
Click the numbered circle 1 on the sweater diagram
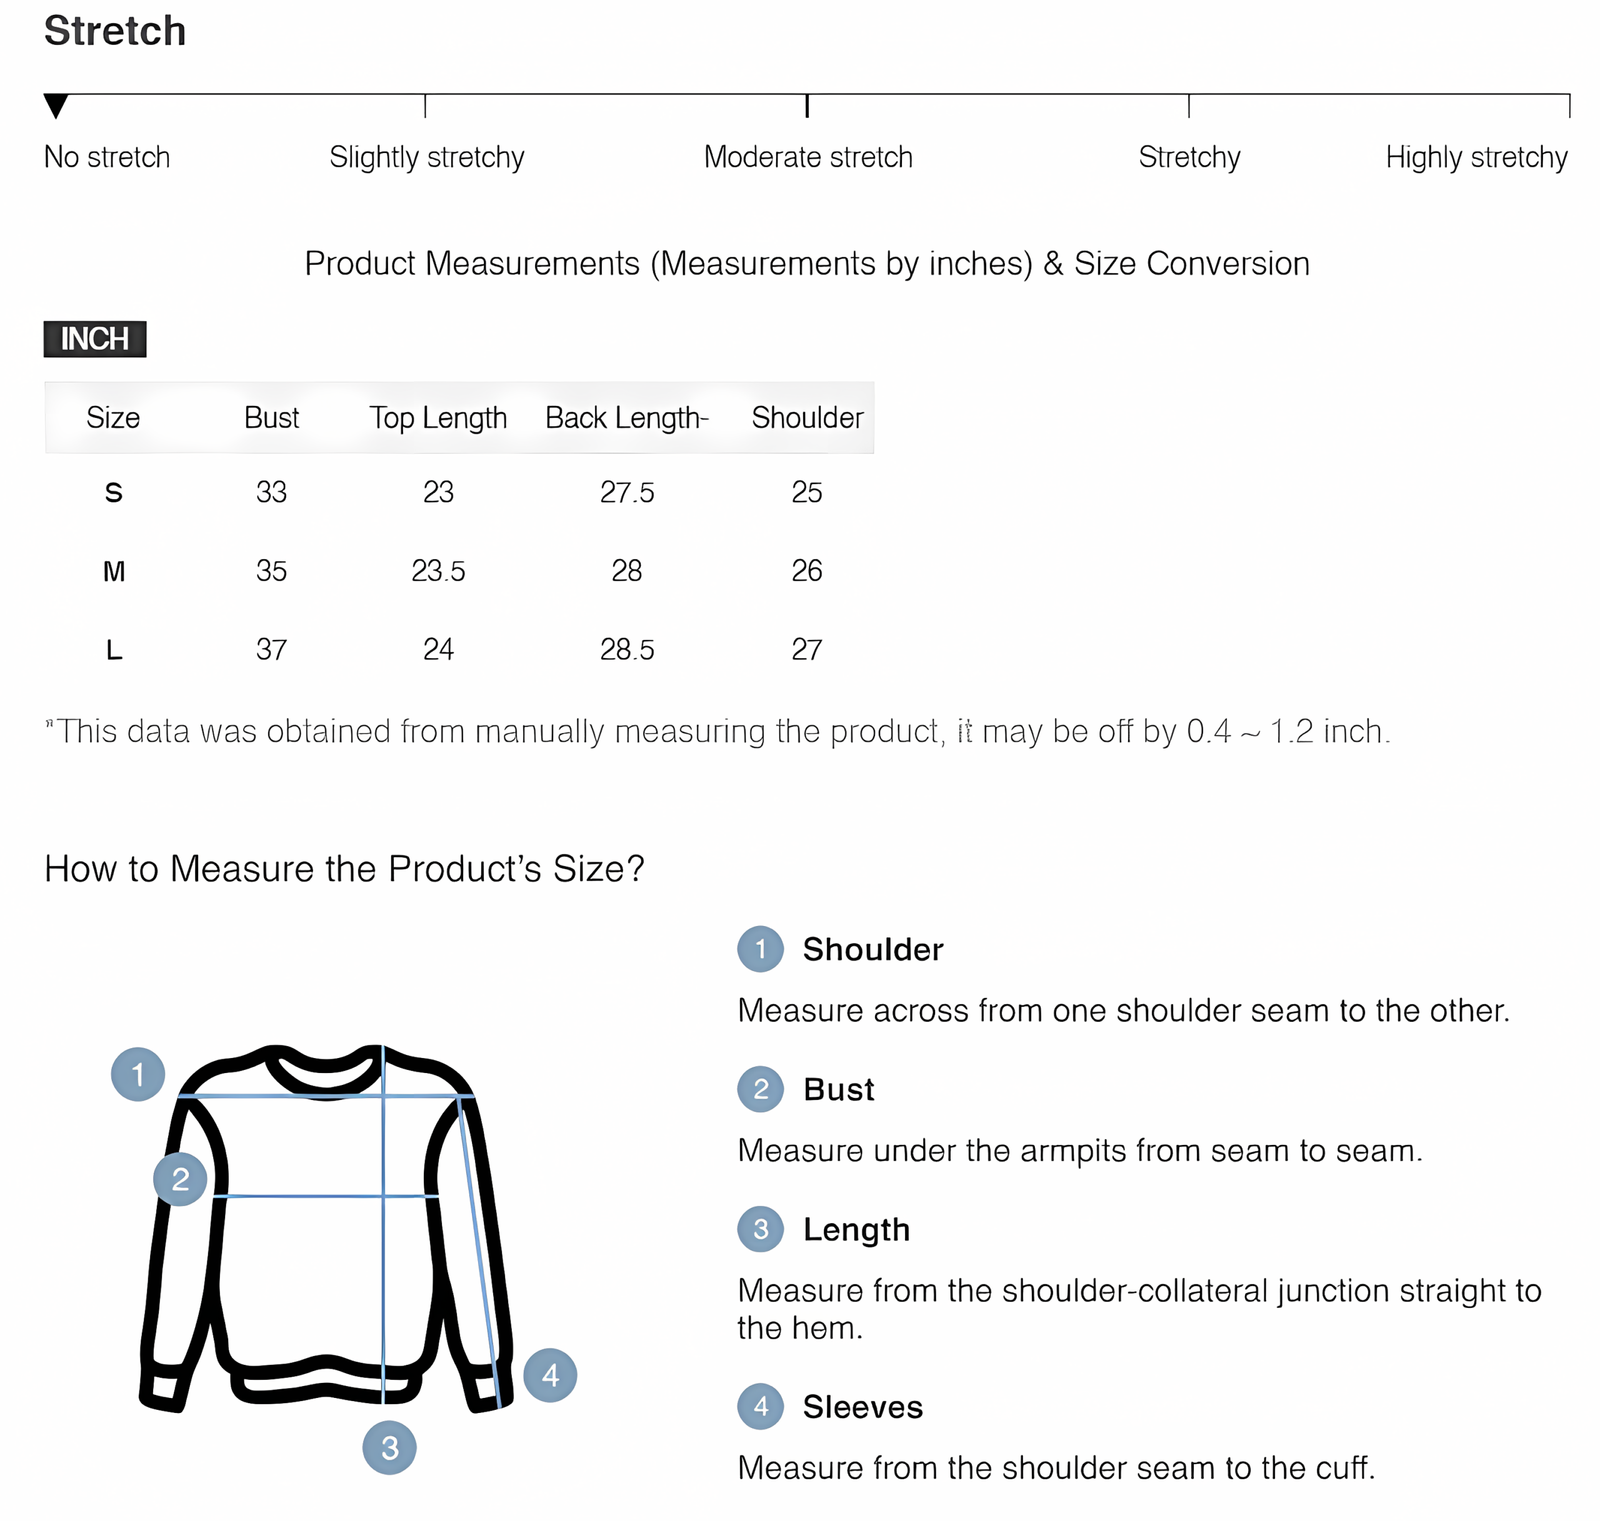click(x=138, y=1074)
